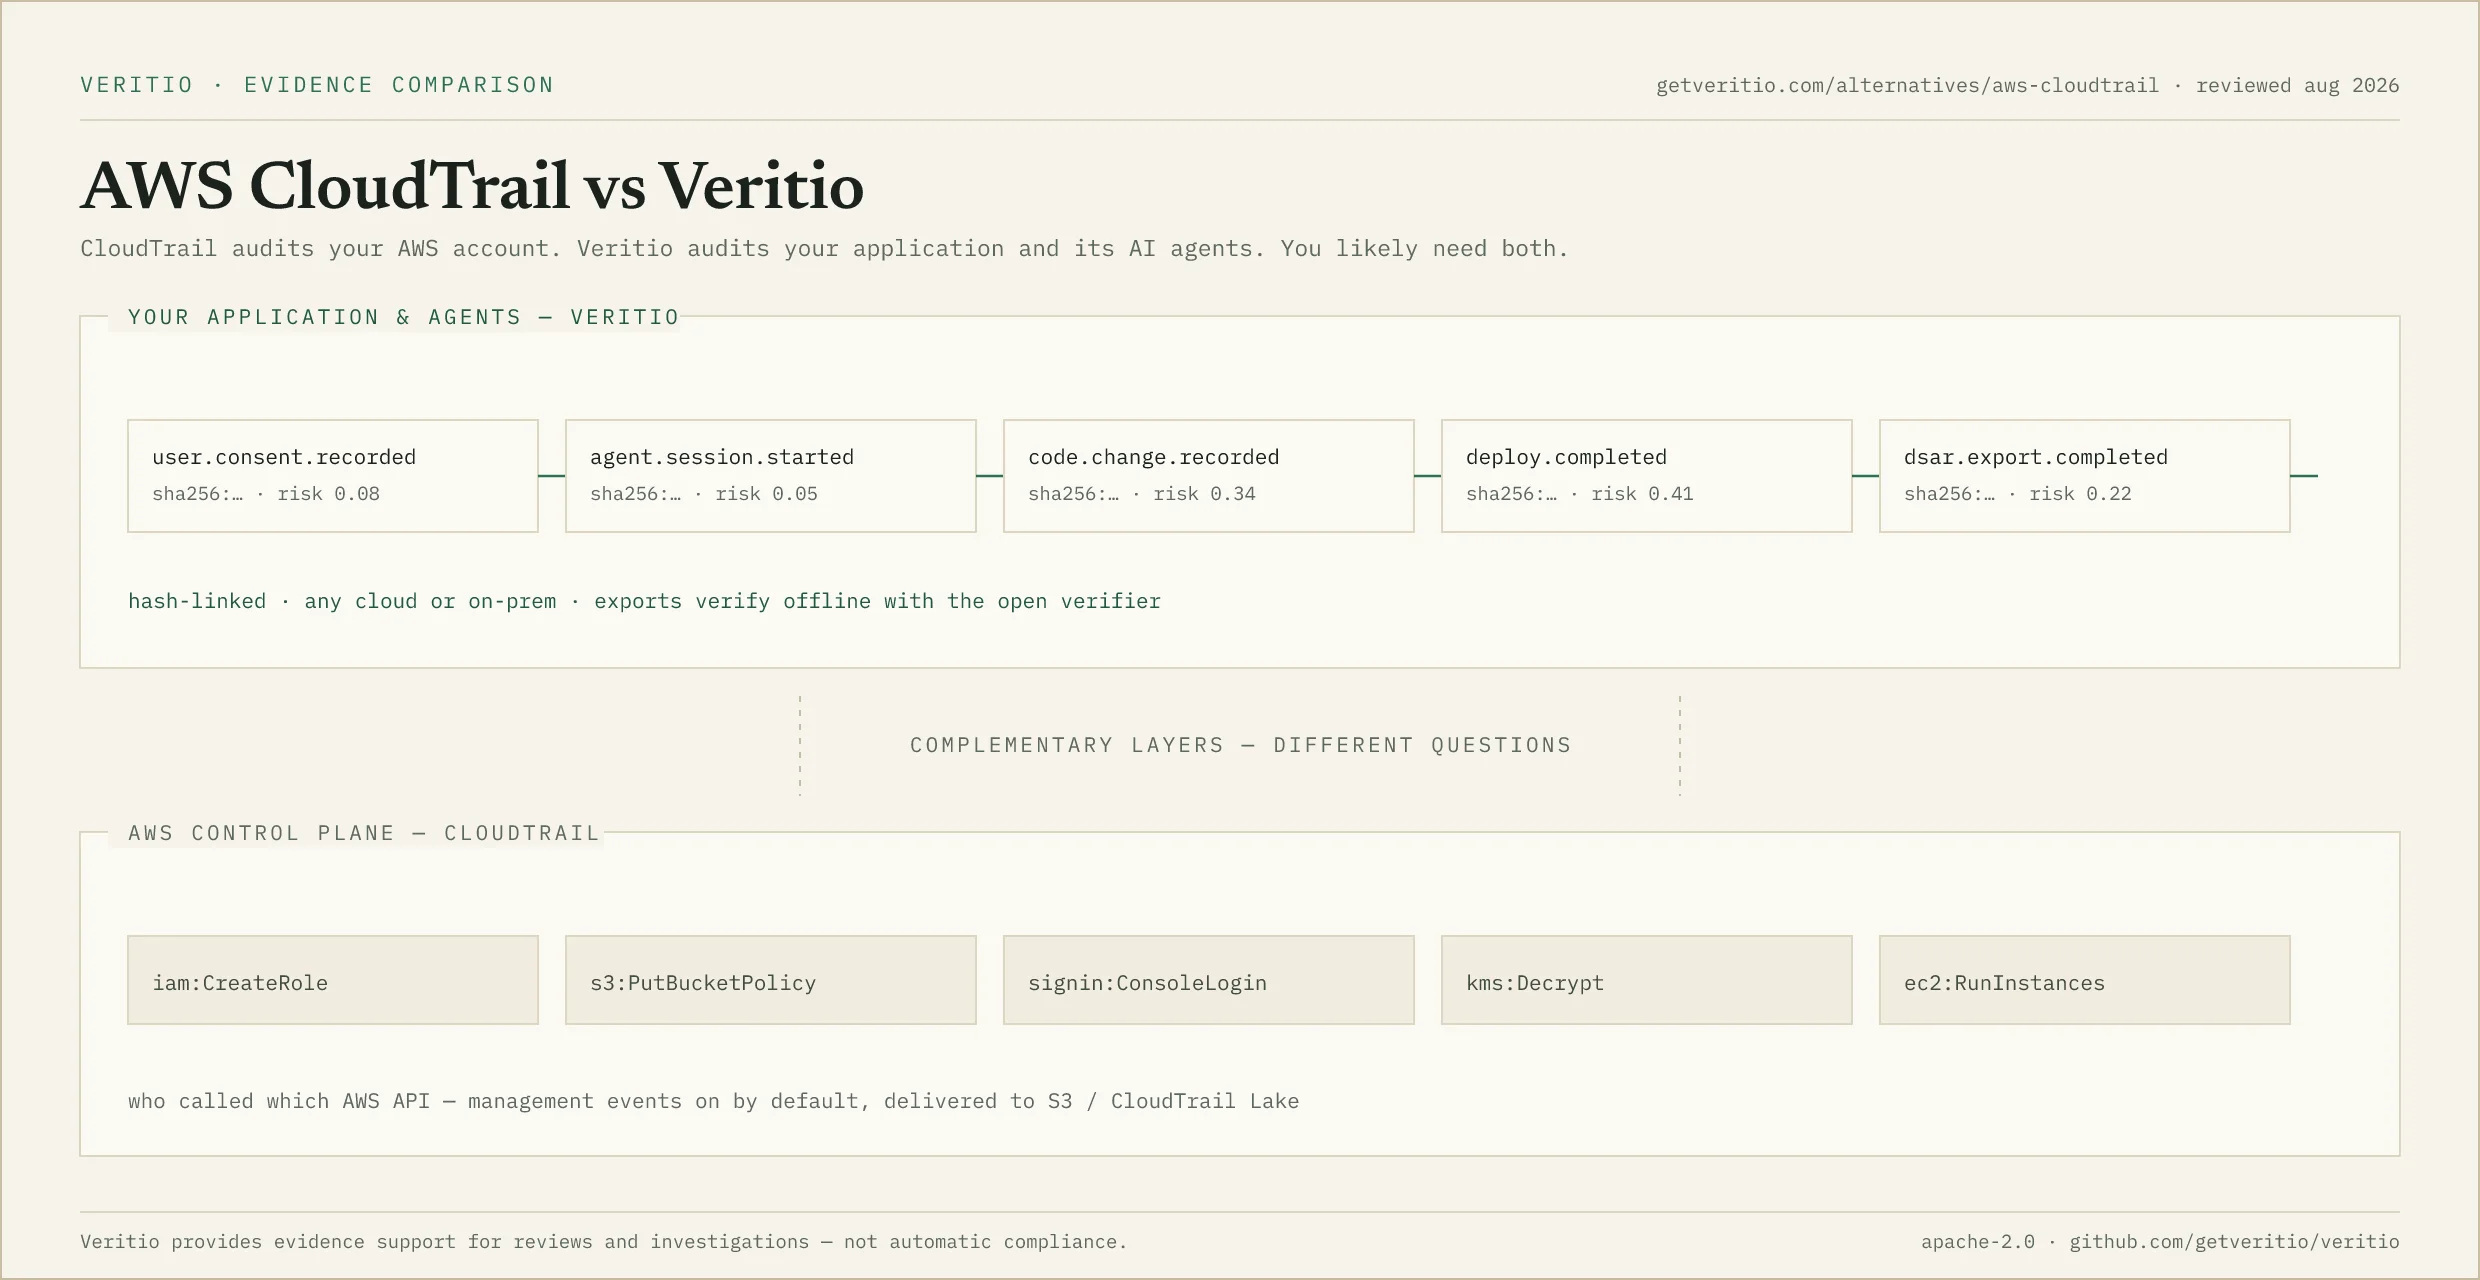Click the signin:ConsoleLogin card
2480x1280 pixels.
[x=1209, y=980]
